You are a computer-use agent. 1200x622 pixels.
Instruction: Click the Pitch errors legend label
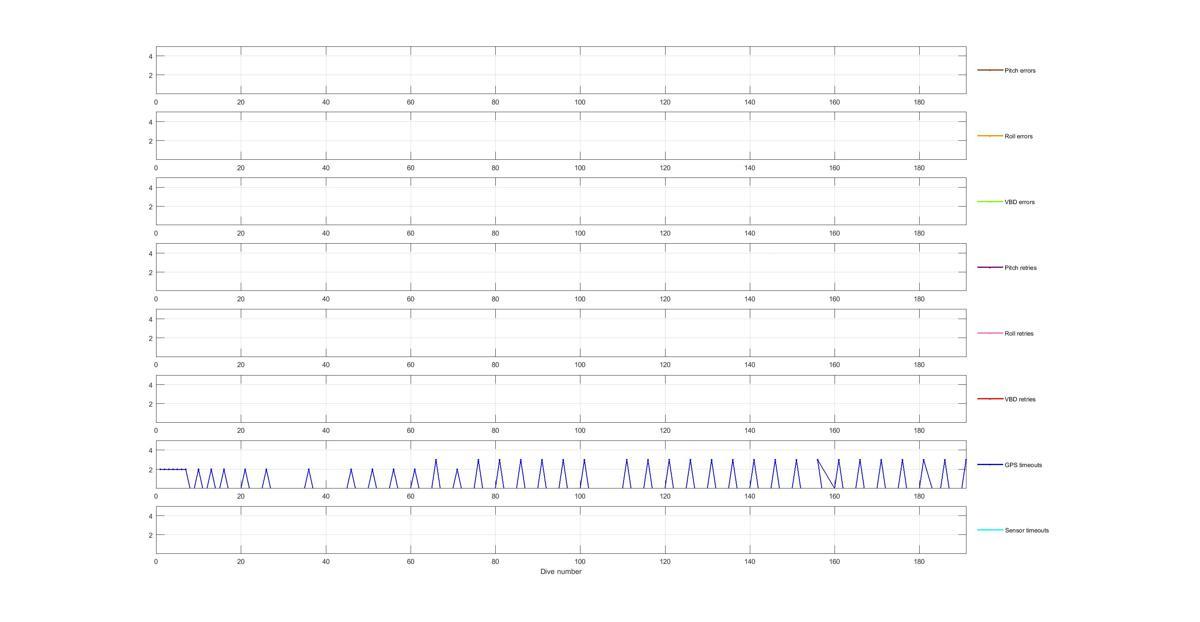(x=1020, y=71)
